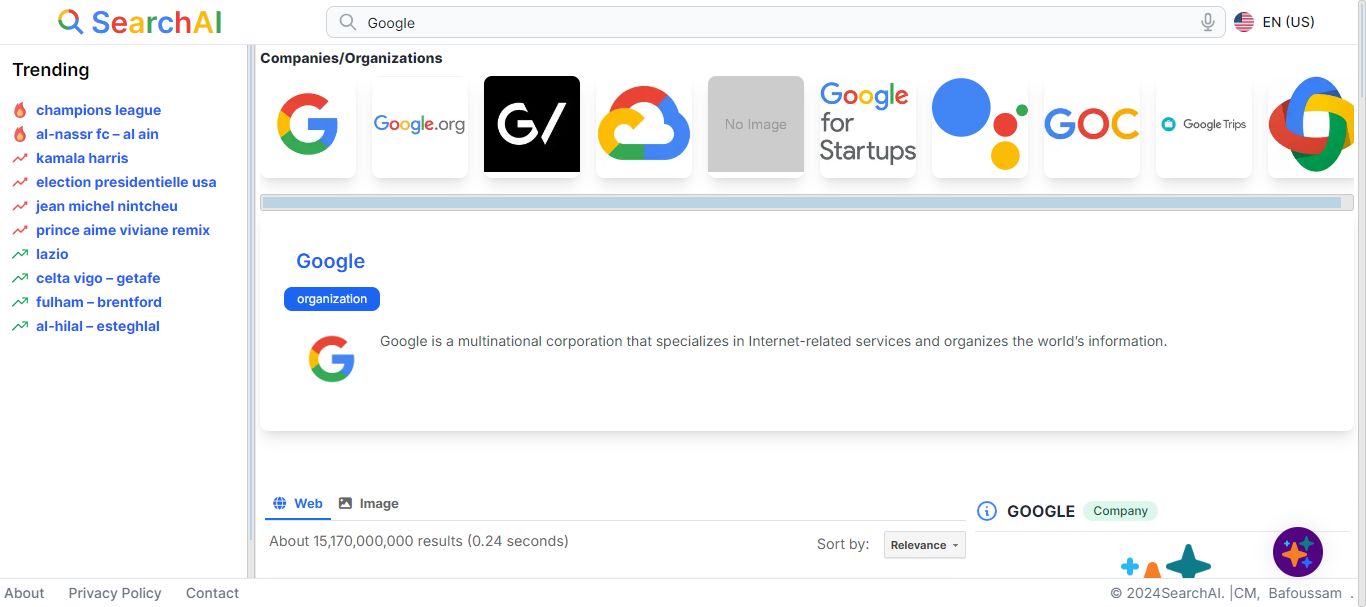Click the Privacy Policy footer link
1366x607 pixels.
[115, 593]
